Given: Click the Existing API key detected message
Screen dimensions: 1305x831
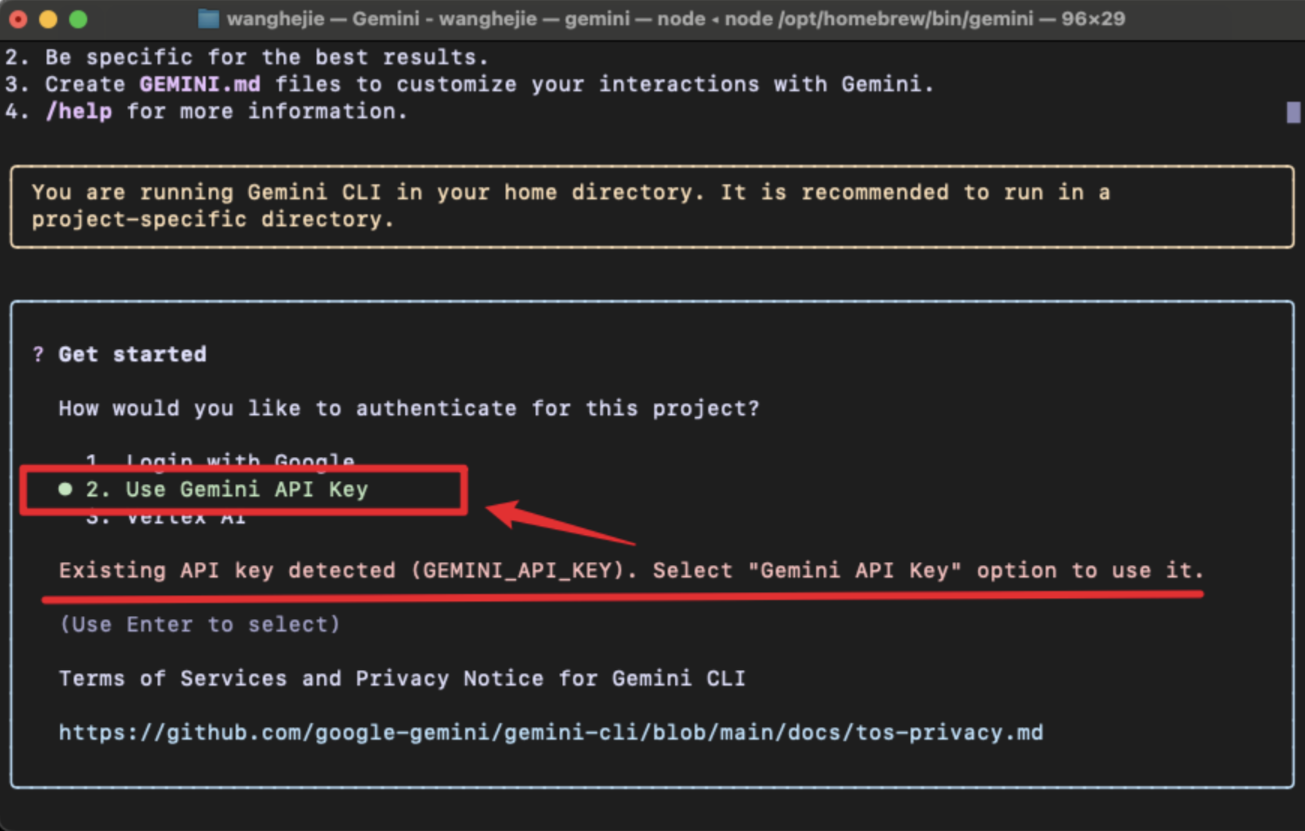Looking at the screenshot, I should click(631, 570).
